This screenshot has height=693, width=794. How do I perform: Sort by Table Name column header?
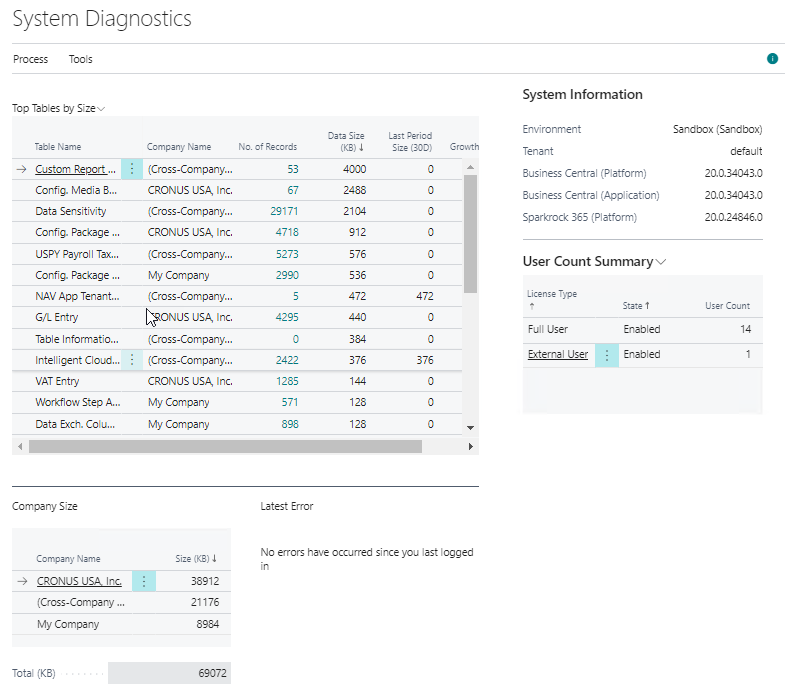[x=58, y=147]
